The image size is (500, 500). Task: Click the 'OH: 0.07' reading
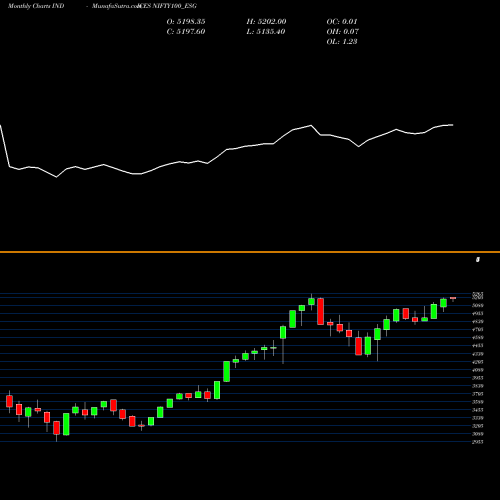pos(343,32)
